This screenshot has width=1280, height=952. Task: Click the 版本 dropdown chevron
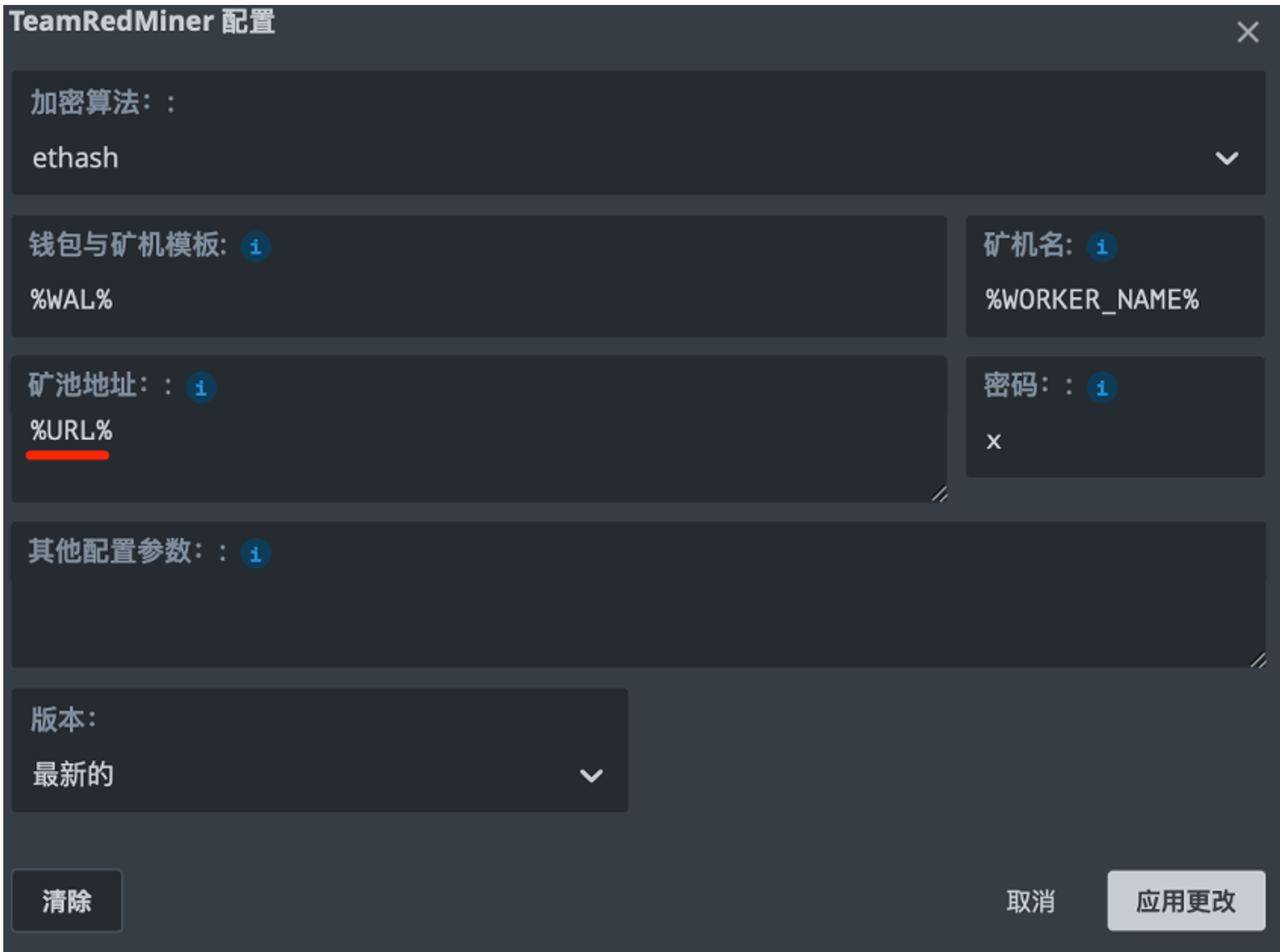[x=591, y=774]
